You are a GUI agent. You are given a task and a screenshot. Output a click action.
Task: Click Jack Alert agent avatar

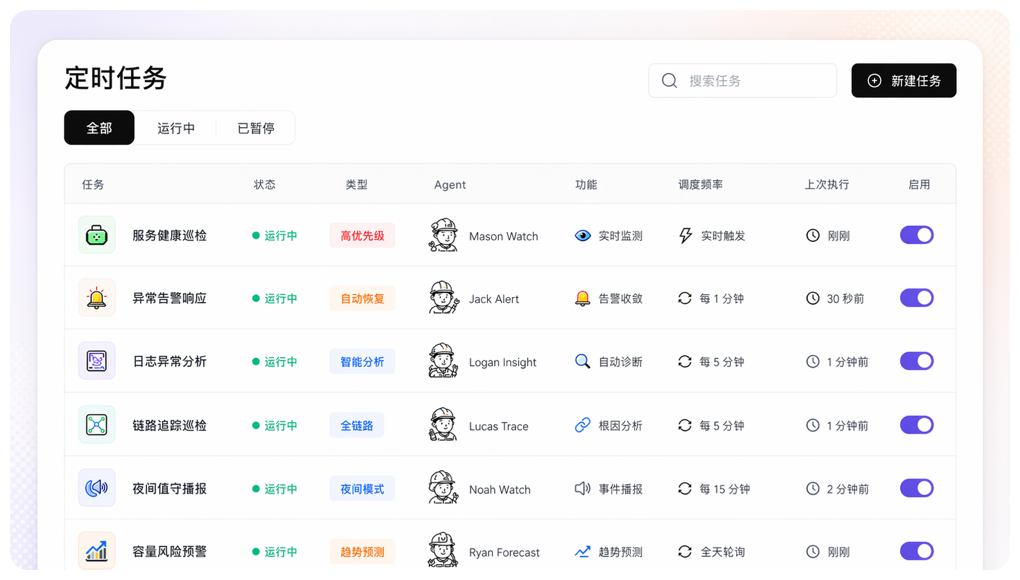click(443, 298)
